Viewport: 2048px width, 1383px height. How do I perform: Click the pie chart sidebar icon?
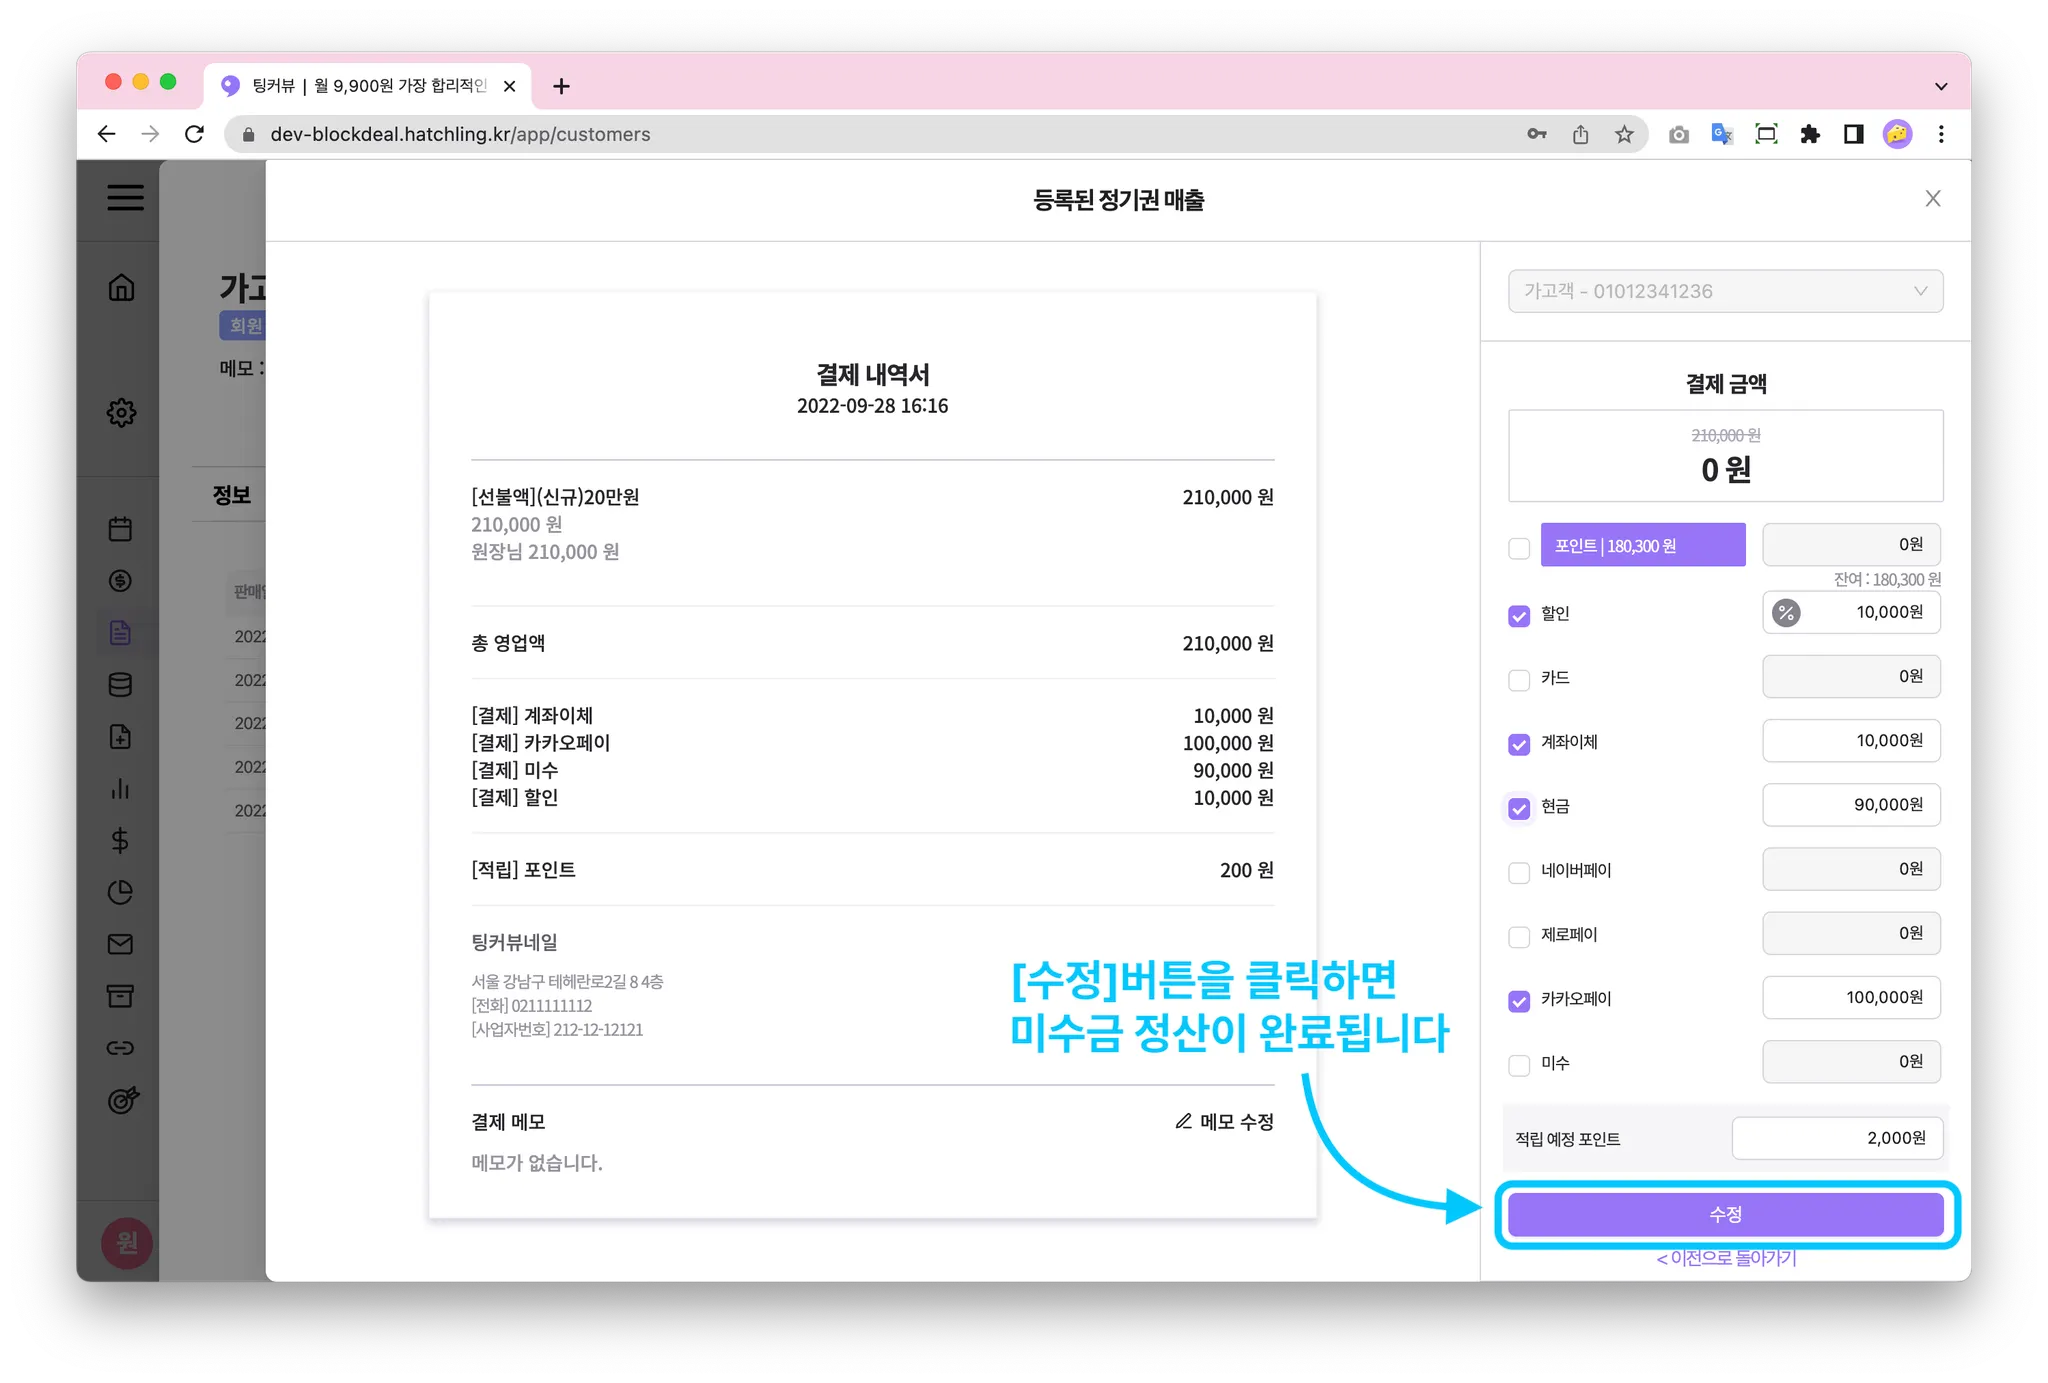120,892
